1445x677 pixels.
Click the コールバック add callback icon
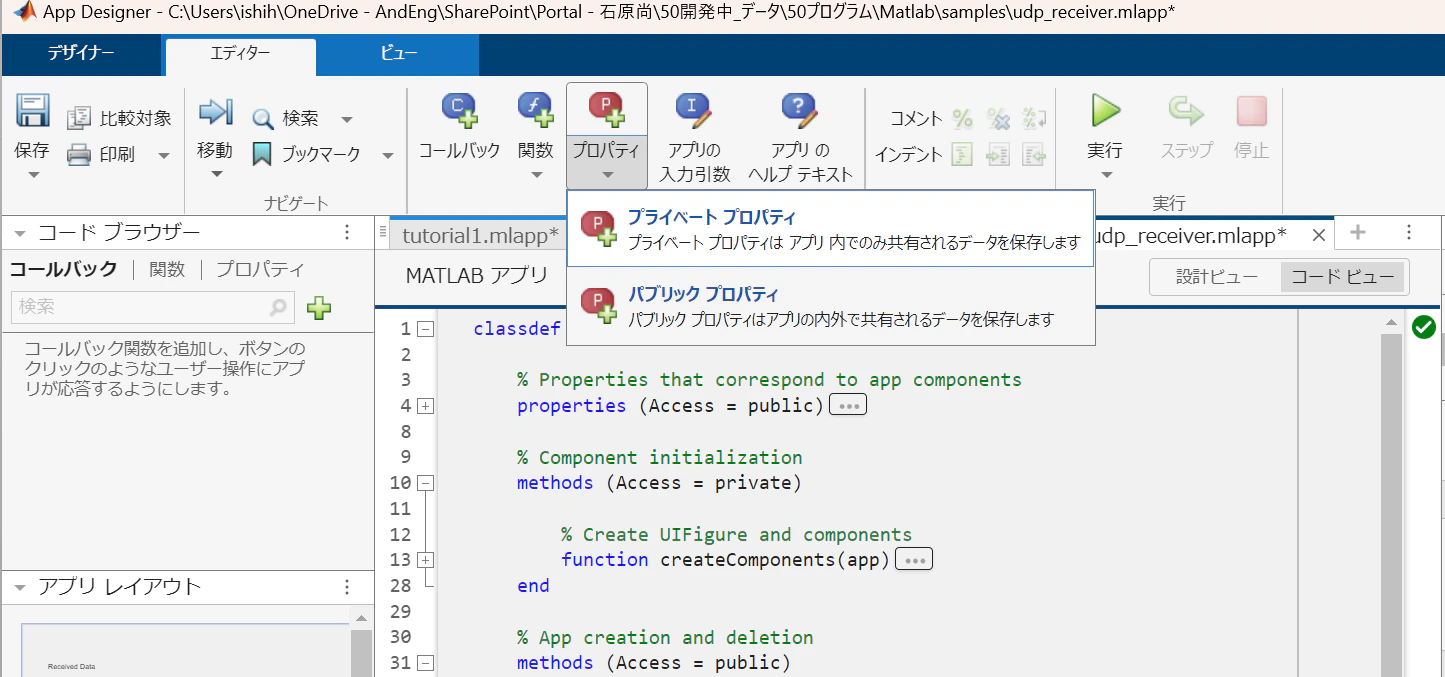[460, 110]
